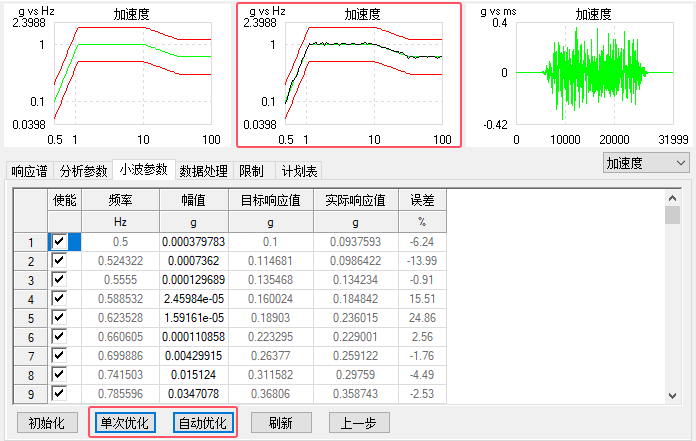Select the 小波参数 tab
Screen dimensions: 696x441
143,169
